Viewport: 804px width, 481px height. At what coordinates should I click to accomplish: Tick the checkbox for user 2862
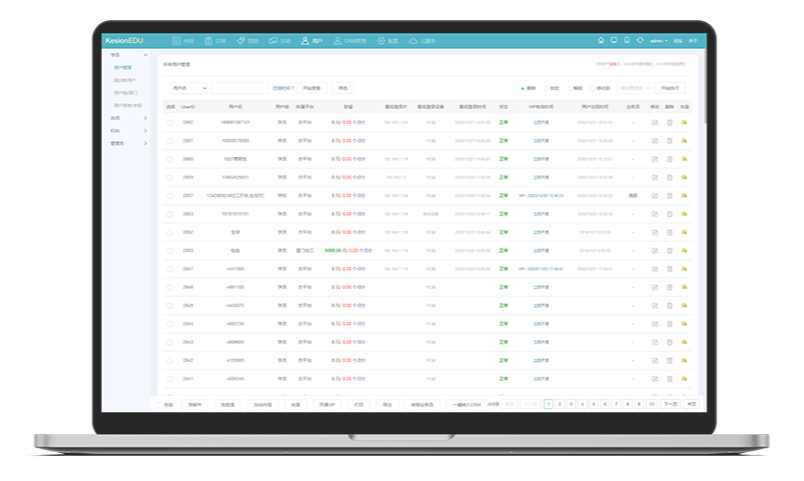point(170,122)
